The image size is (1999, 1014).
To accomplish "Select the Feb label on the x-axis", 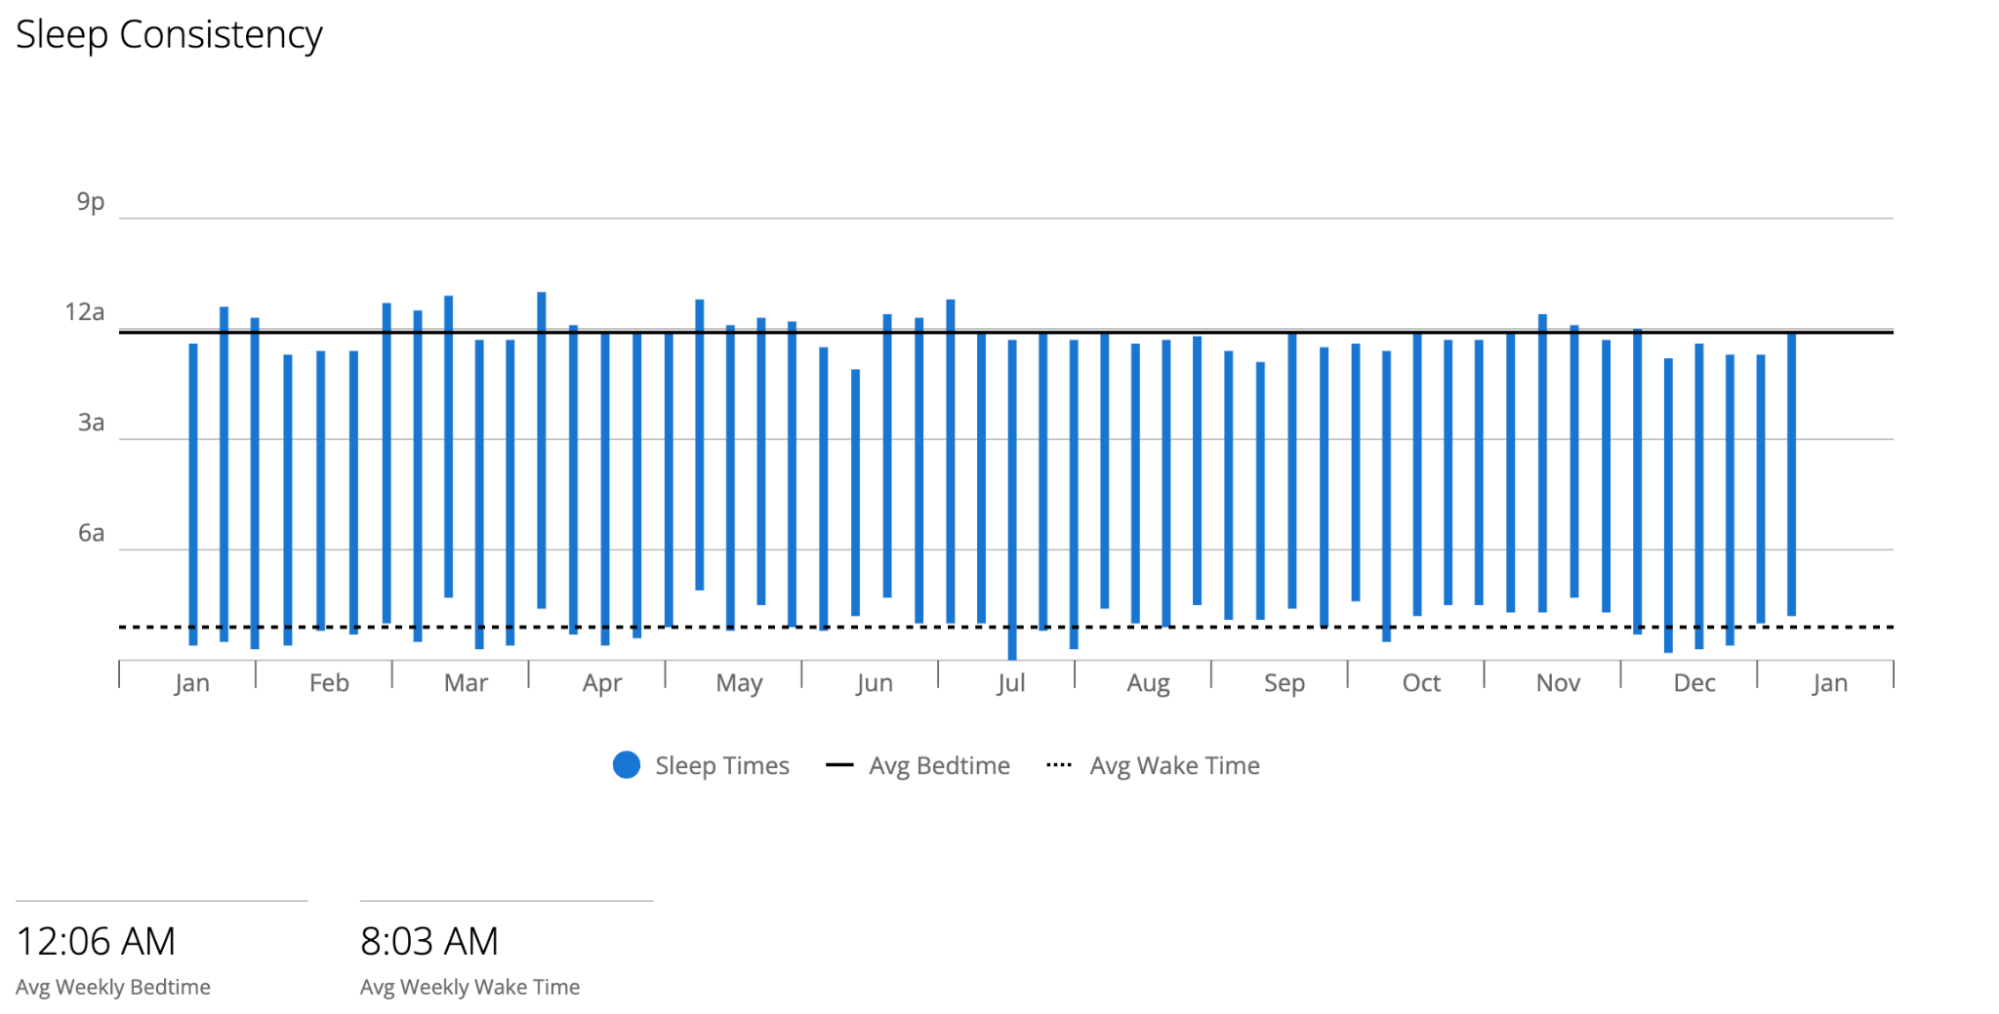I will [329, 683].
